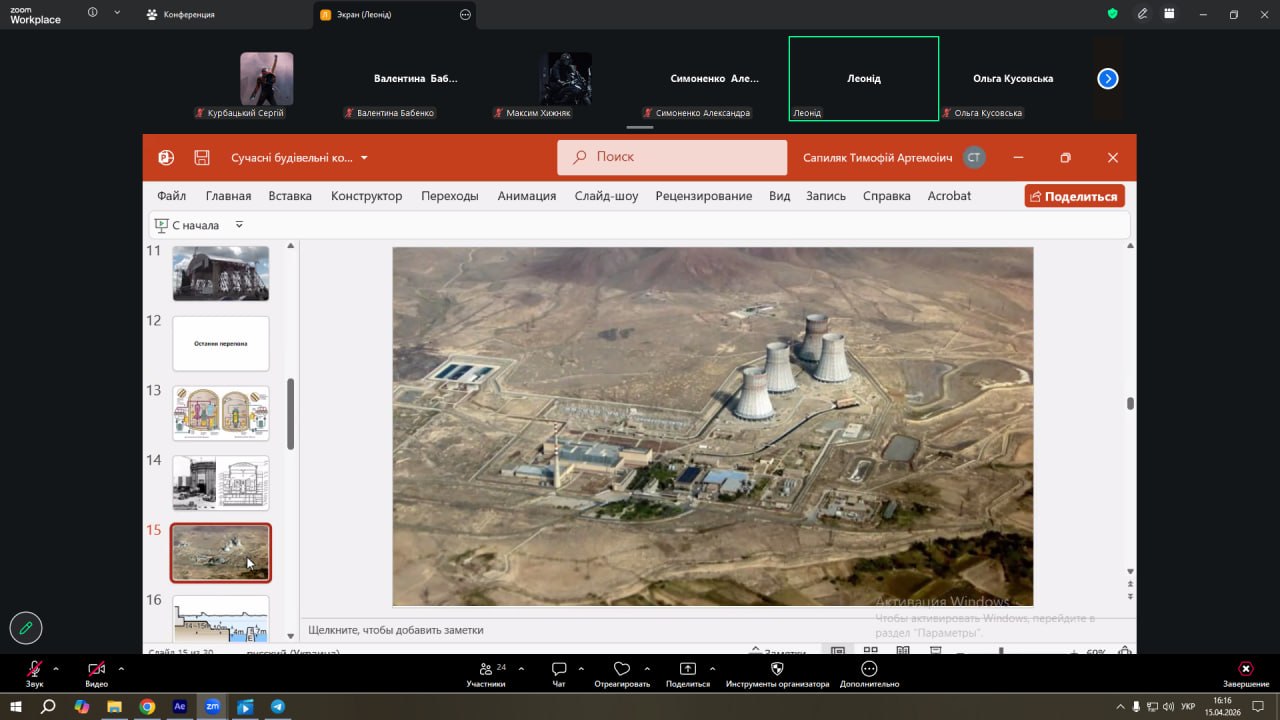The width and height of the screenshot is (1280, 720).
Task: Open the Zoom Workplace dropdown chevron
Action: (117, 14)
